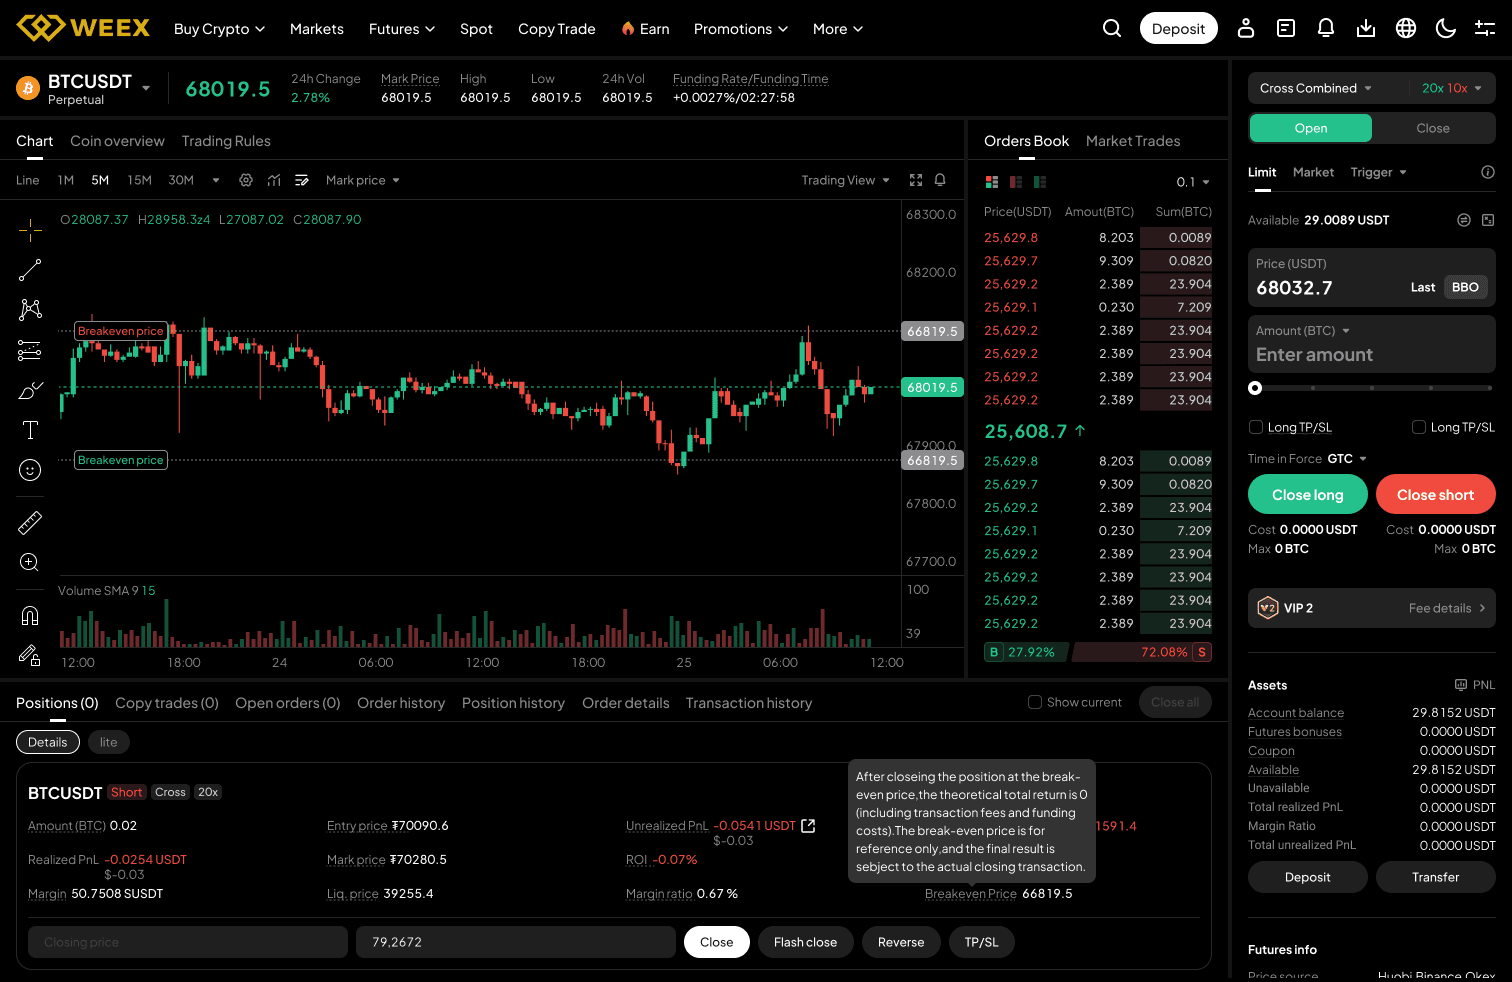
Task: Open the search magnifier in header
Action: coord(1111,29)
